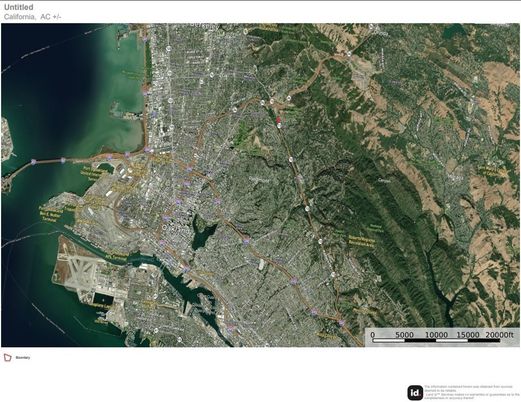Select the Boundary legend polygon icon
Screen dimensions: 521x402
pos(7,358)
